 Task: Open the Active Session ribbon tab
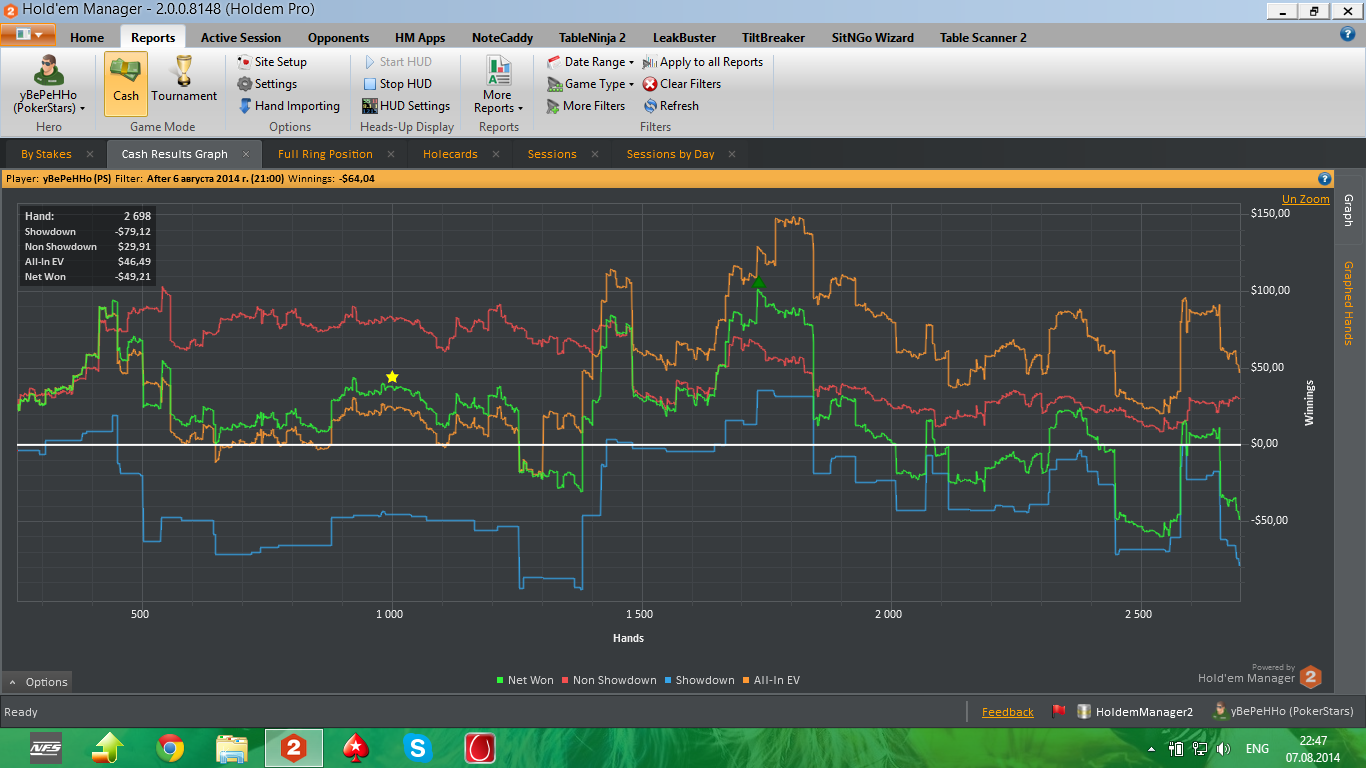coord(241,37)
